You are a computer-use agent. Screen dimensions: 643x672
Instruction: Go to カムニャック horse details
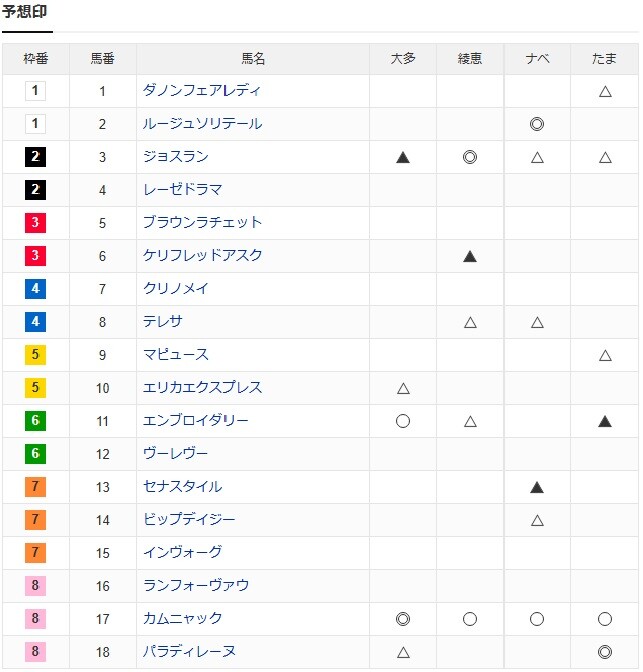click(x=182, y=619)
